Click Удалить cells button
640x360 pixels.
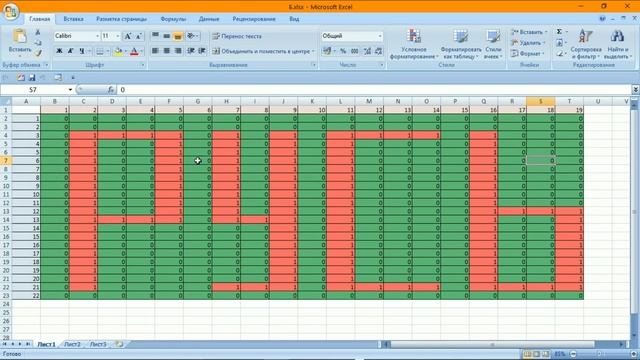(x=527, y=43)
